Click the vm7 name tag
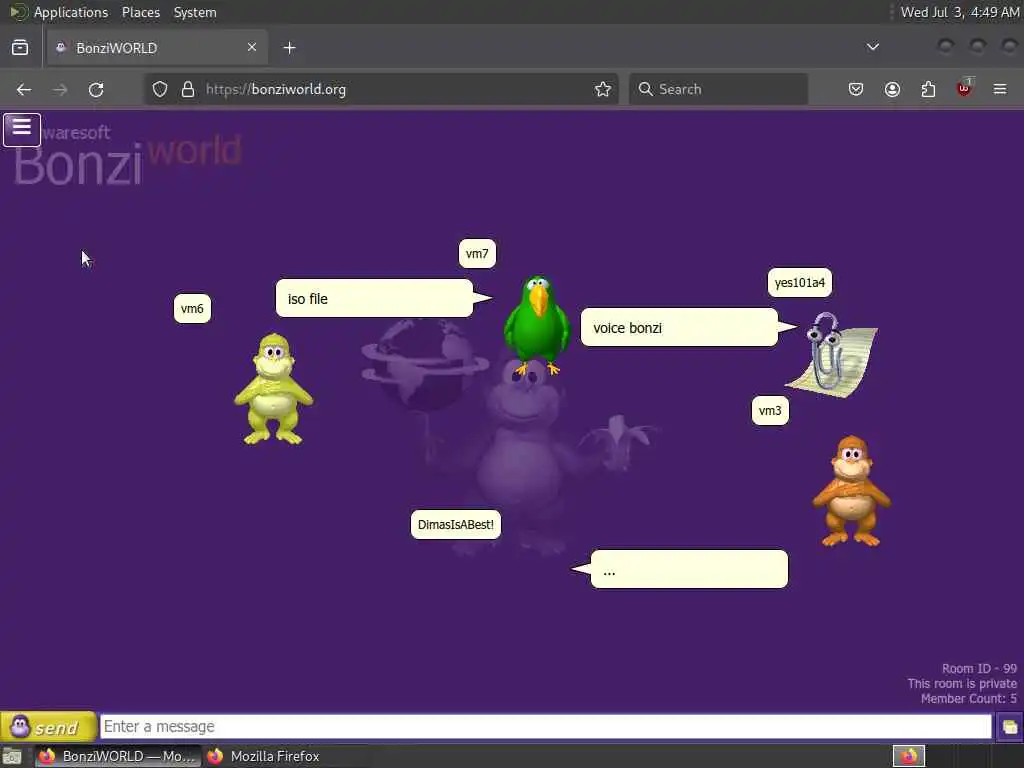Image resolution: width=1024 pixels, height=768 pixels. point(477,253)
